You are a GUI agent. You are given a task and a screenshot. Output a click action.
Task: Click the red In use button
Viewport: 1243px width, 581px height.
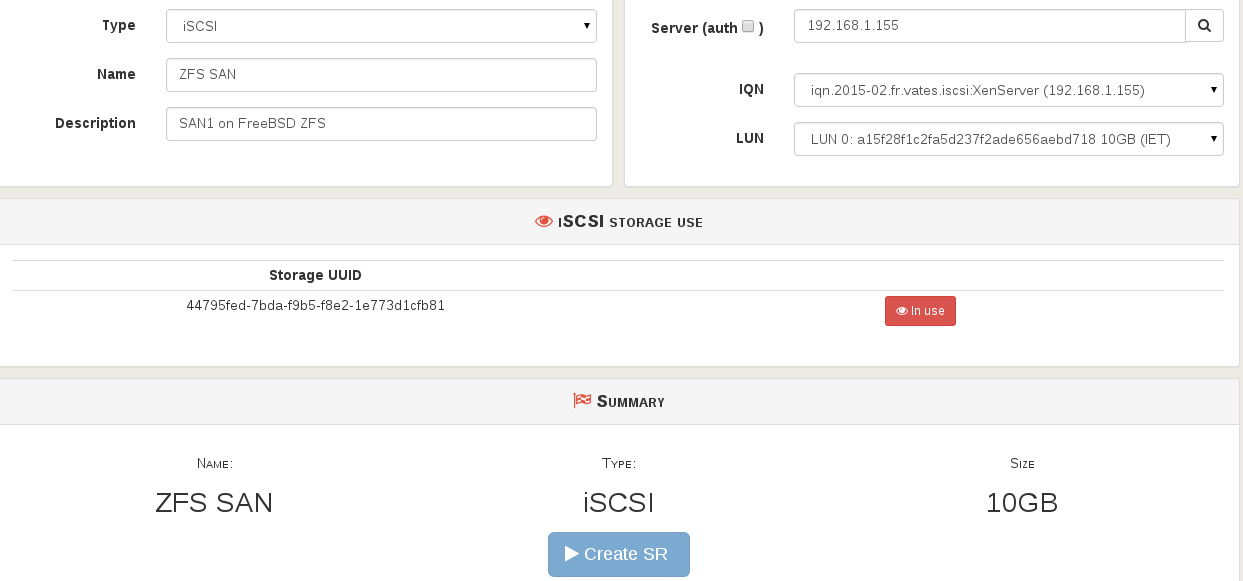[920, 311]
